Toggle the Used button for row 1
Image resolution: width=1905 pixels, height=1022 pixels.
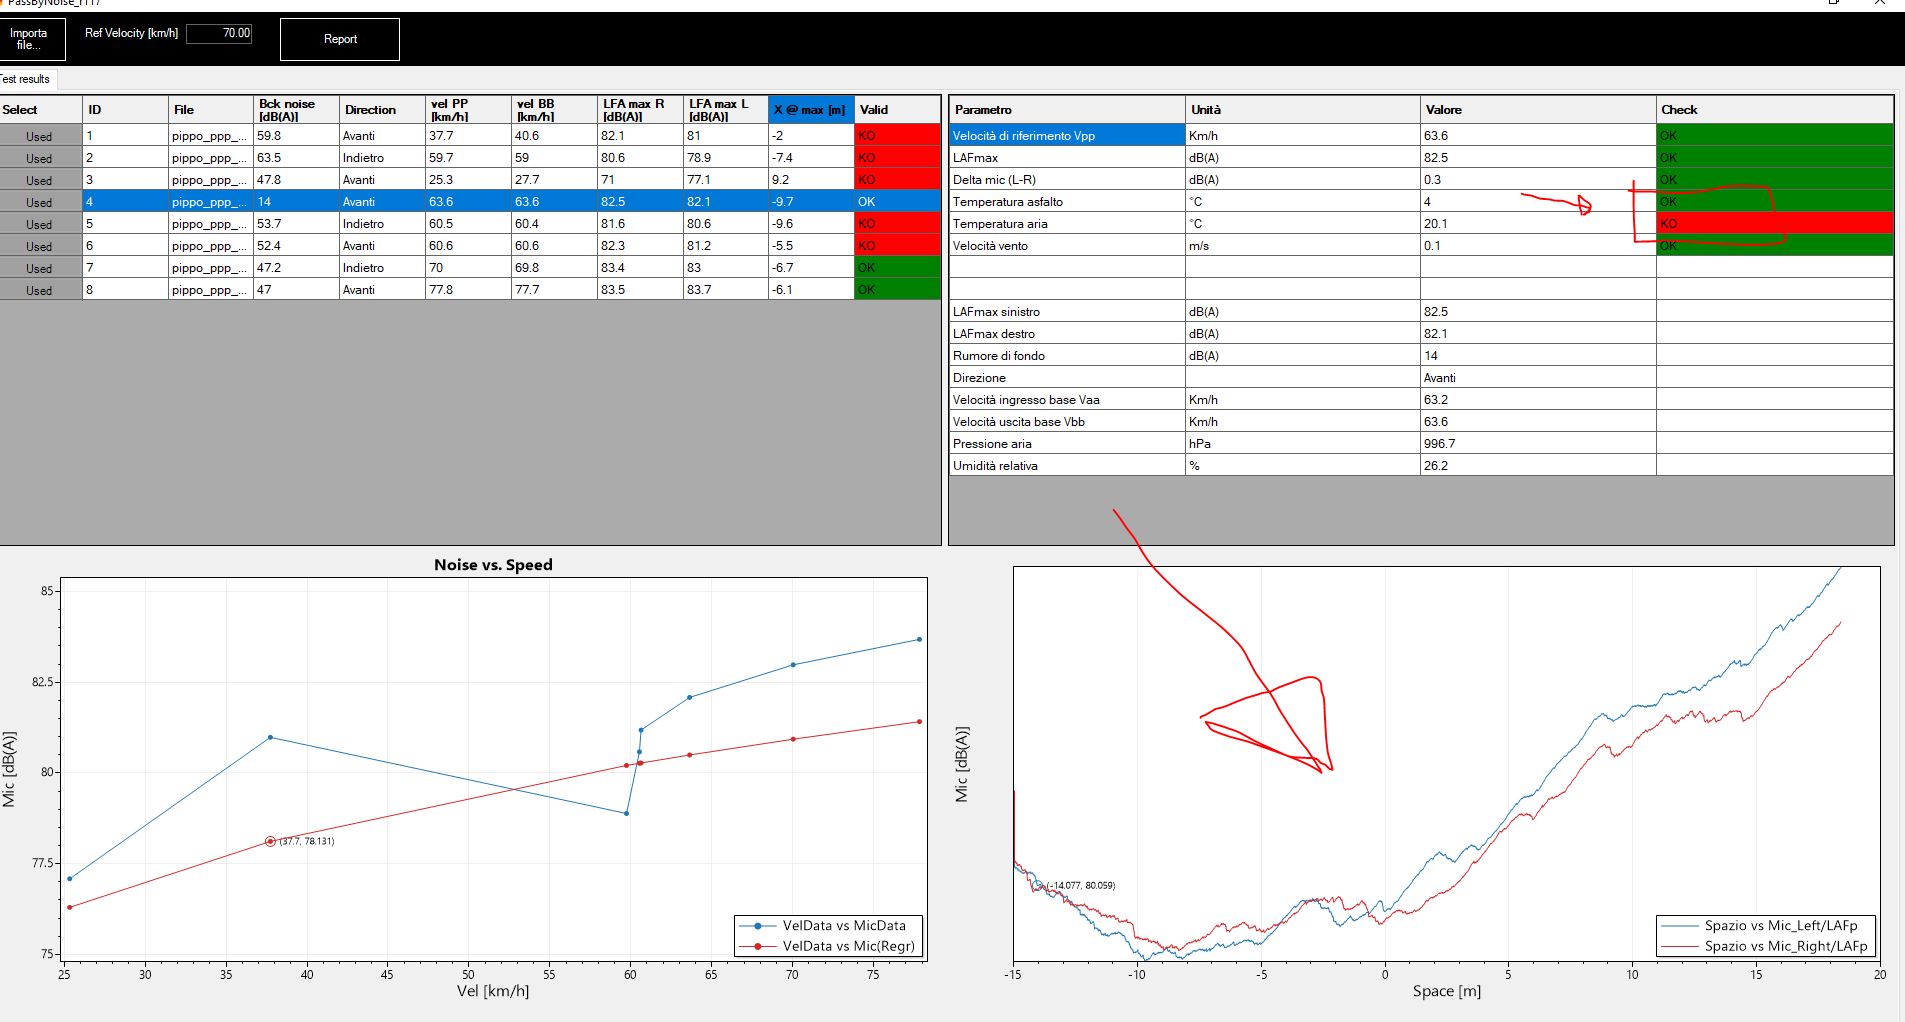[x=40, y=136]
